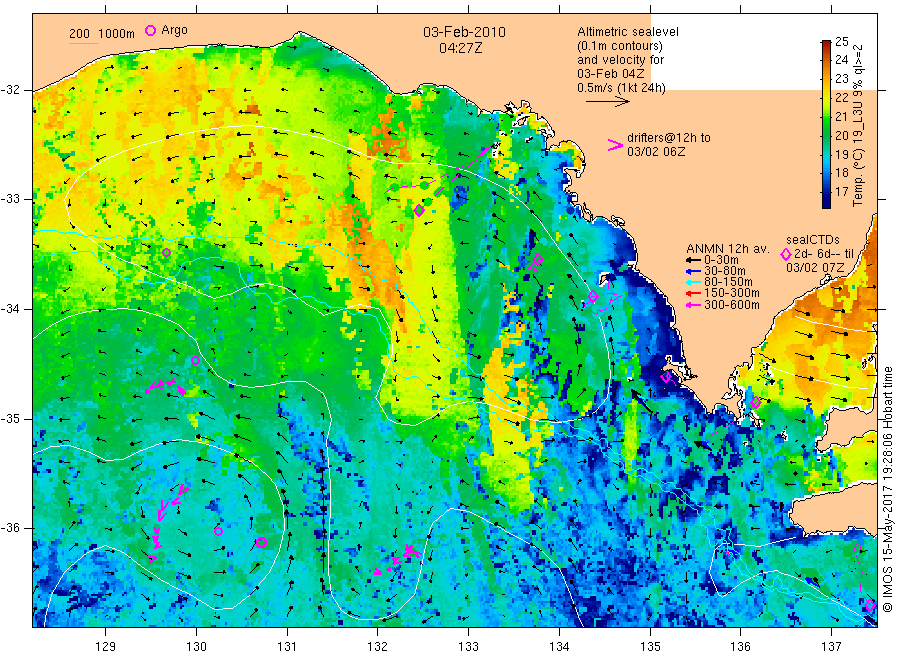Click the colorbar tick label '25'
The image size is (900, 660).
pyautogui.click(x=841, y=41)
